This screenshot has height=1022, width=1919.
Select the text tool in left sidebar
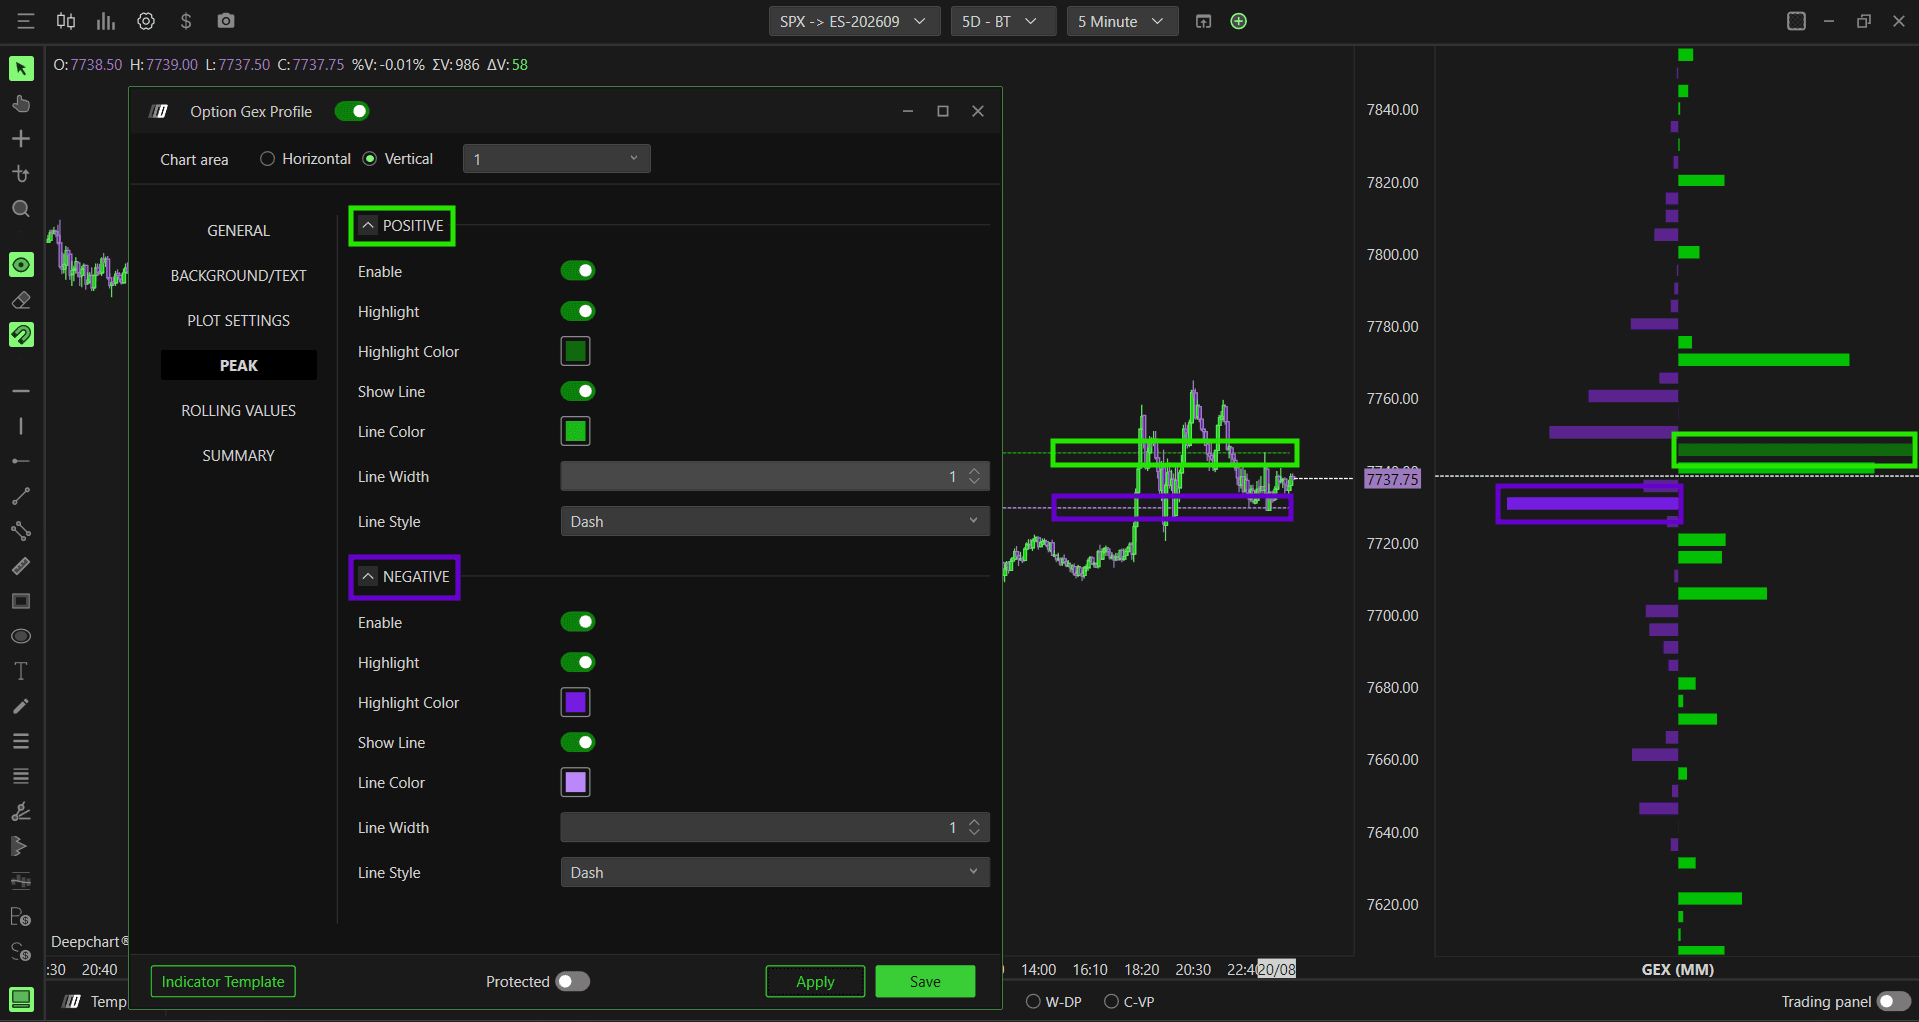click(21, 671)
